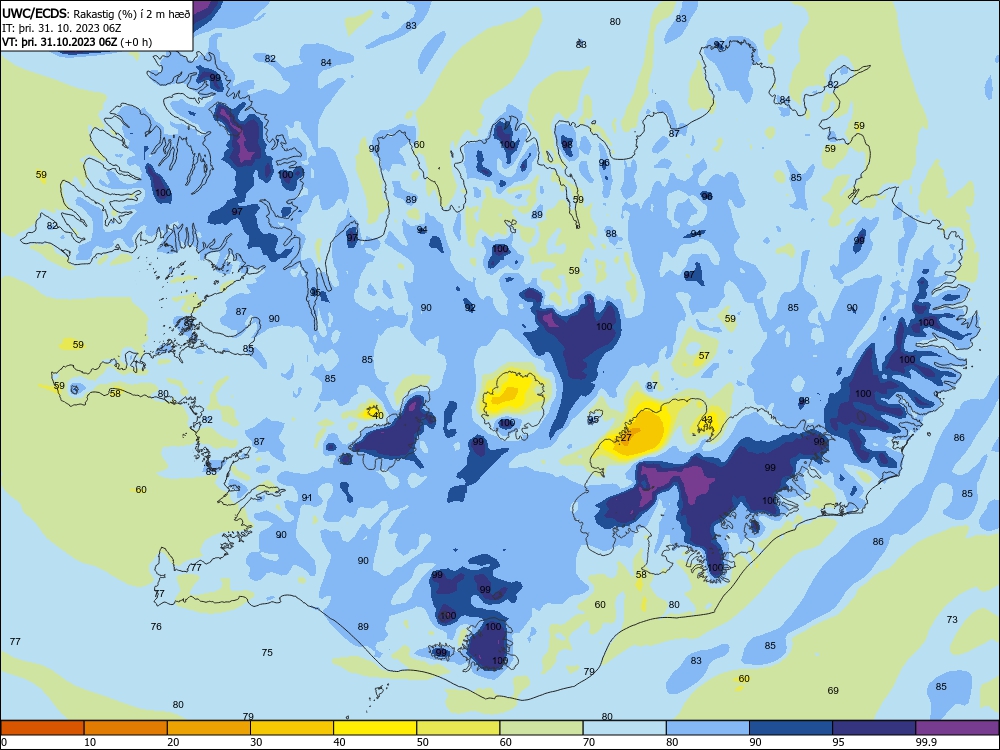
Task: Click the '75' value off the southwest coast
Action: tap(267, 652)
